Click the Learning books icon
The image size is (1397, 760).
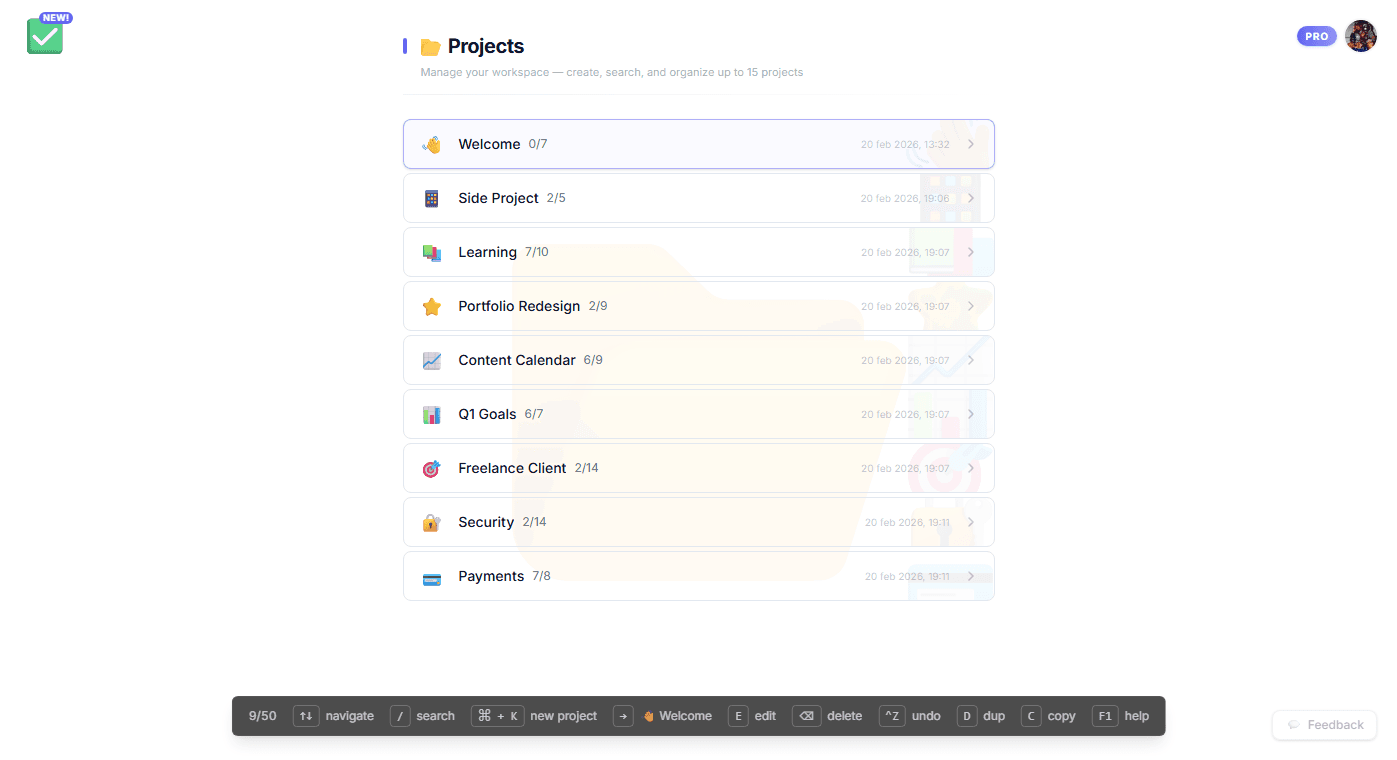[x=431, y=252]
